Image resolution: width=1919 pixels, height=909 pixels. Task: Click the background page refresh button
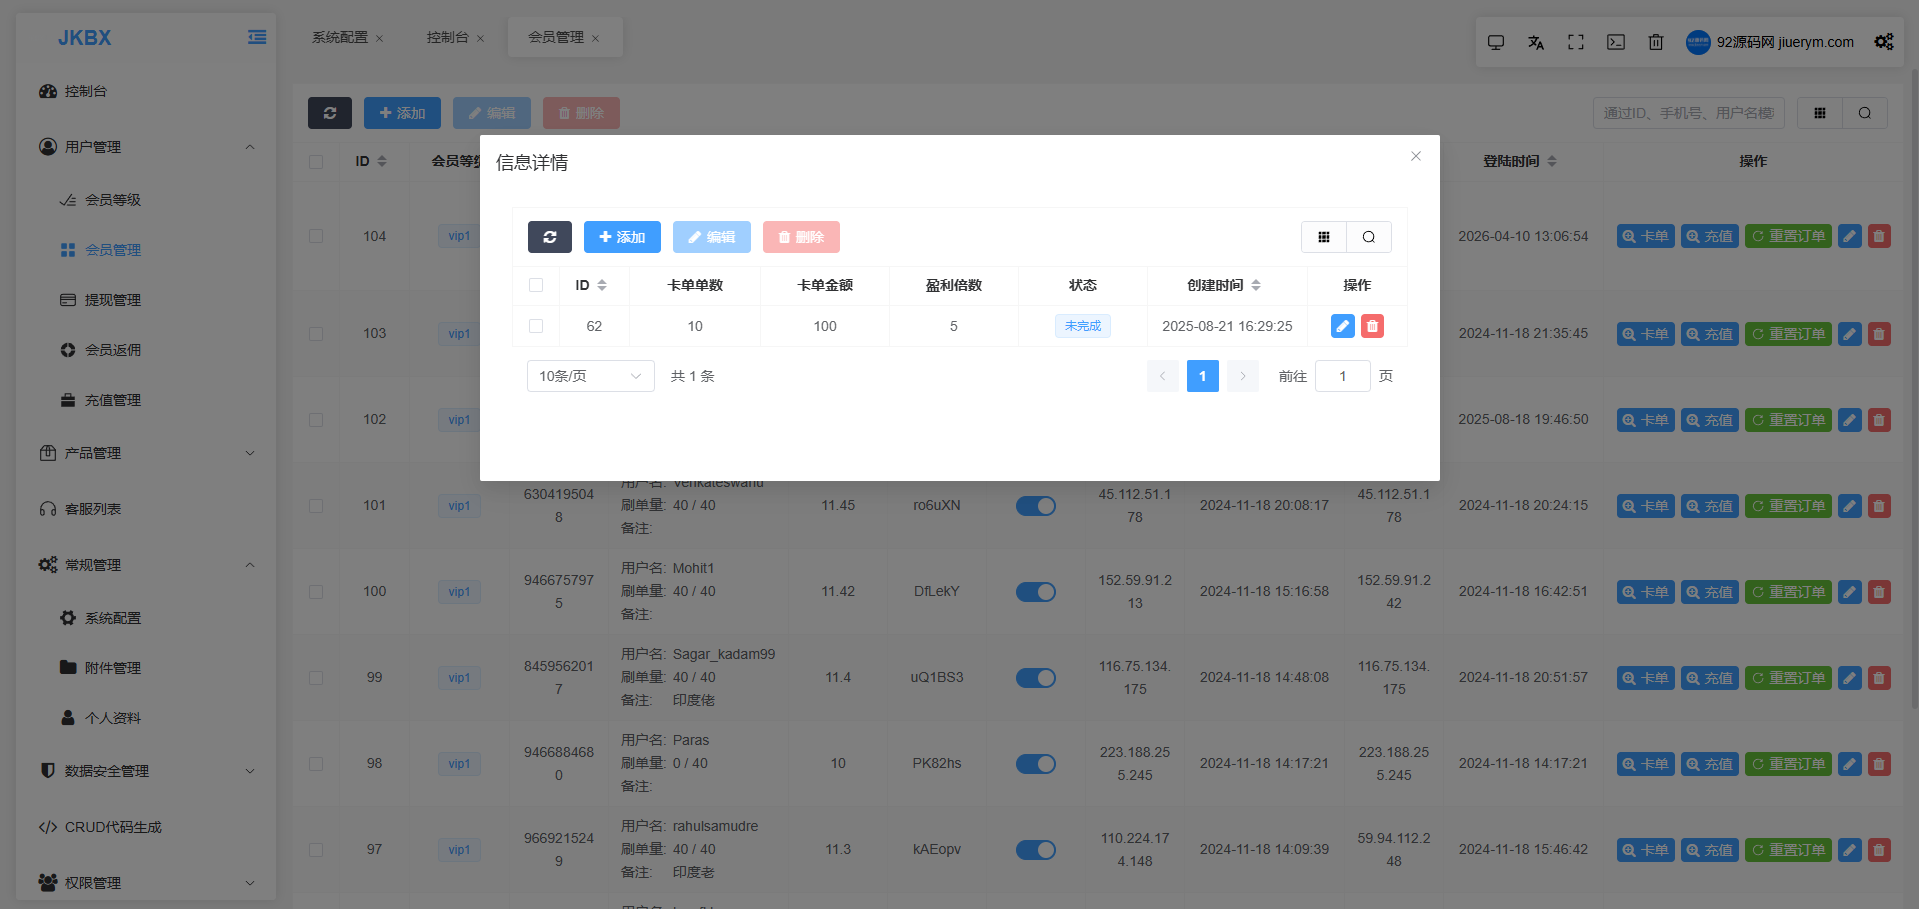pyautogui.click(x=330, y=113)
